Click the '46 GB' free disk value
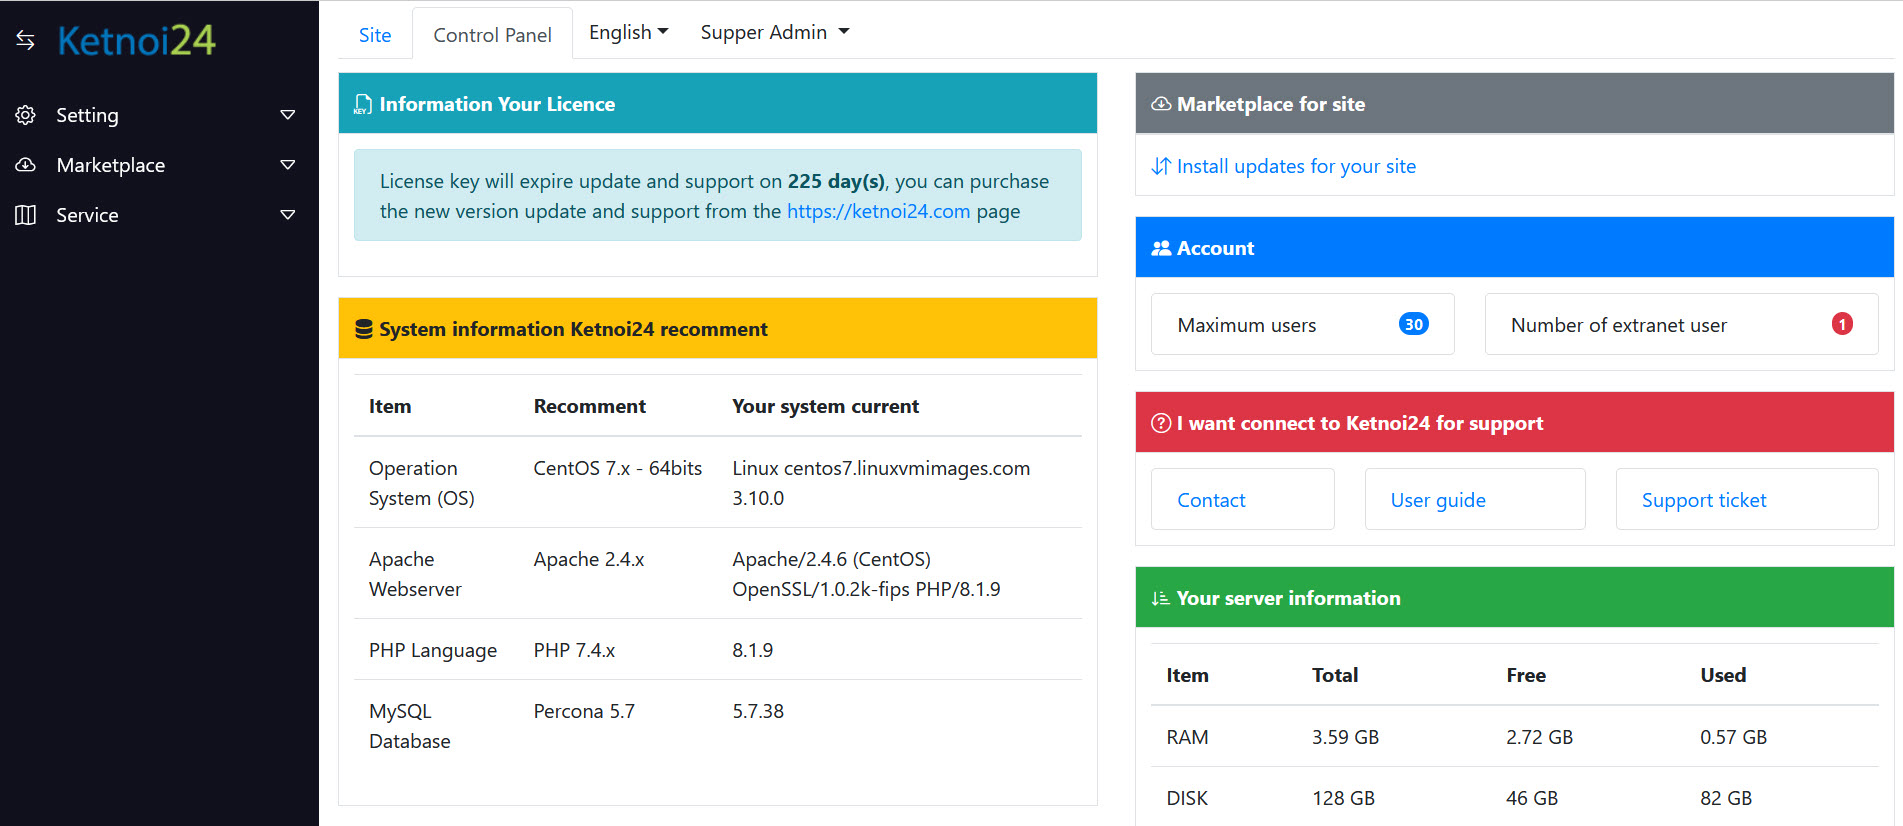The image size is (1903, 826). [x=1532, y=798]
